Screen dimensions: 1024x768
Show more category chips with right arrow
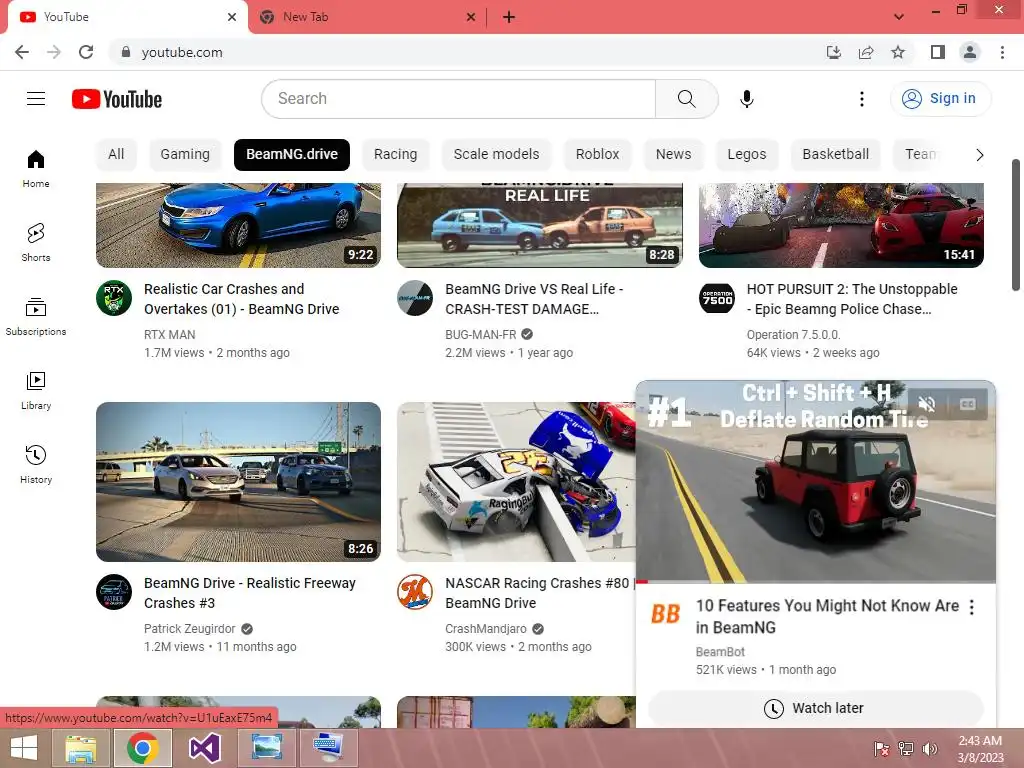pyautogui.click(x=979, y=155)
